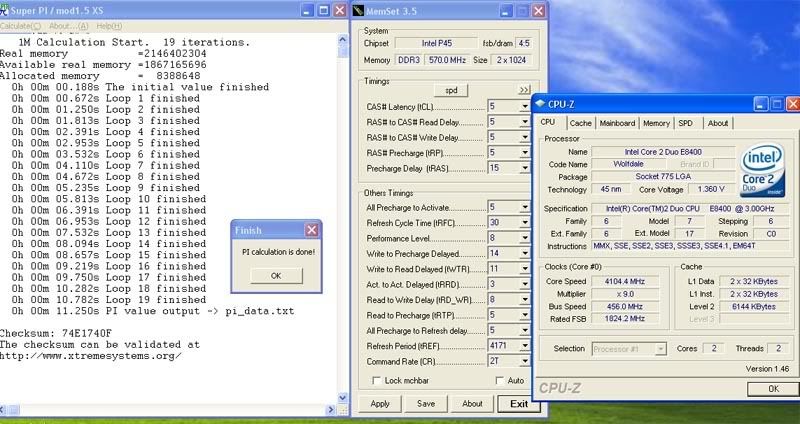Screen dimensions: 800x424
Task: Click the Save button in MemSet
Action: click(426, 404)
